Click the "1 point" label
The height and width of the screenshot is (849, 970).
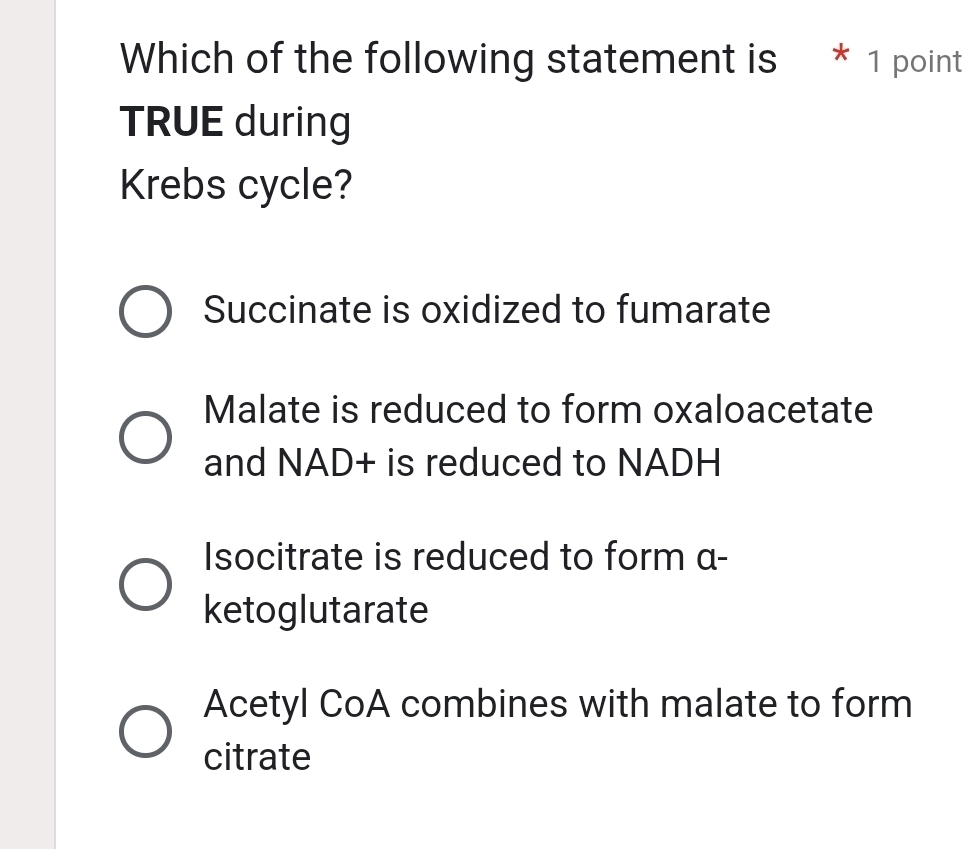915,61
